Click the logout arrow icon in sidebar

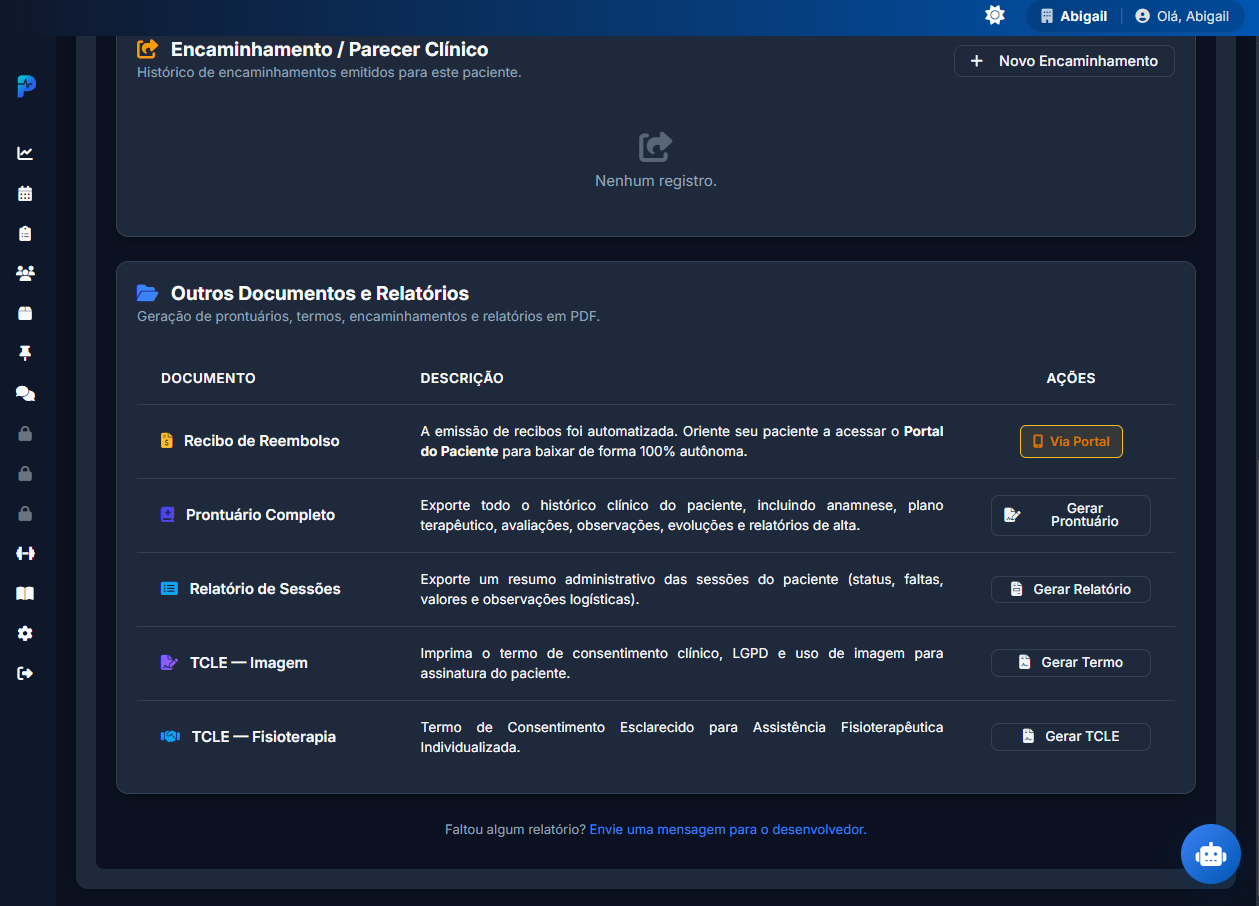(25, 673)
